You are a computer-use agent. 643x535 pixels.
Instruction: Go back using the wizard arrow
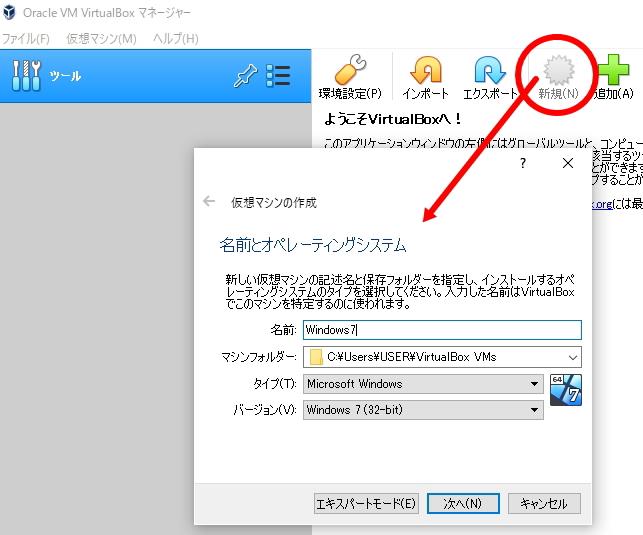click(x=209, y=201)
